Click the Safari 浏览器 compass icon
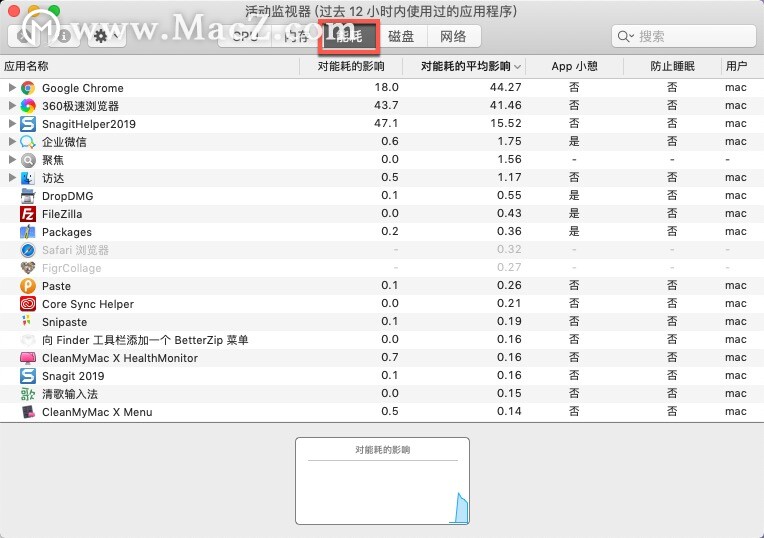764x538 pixels. (28, 250)
